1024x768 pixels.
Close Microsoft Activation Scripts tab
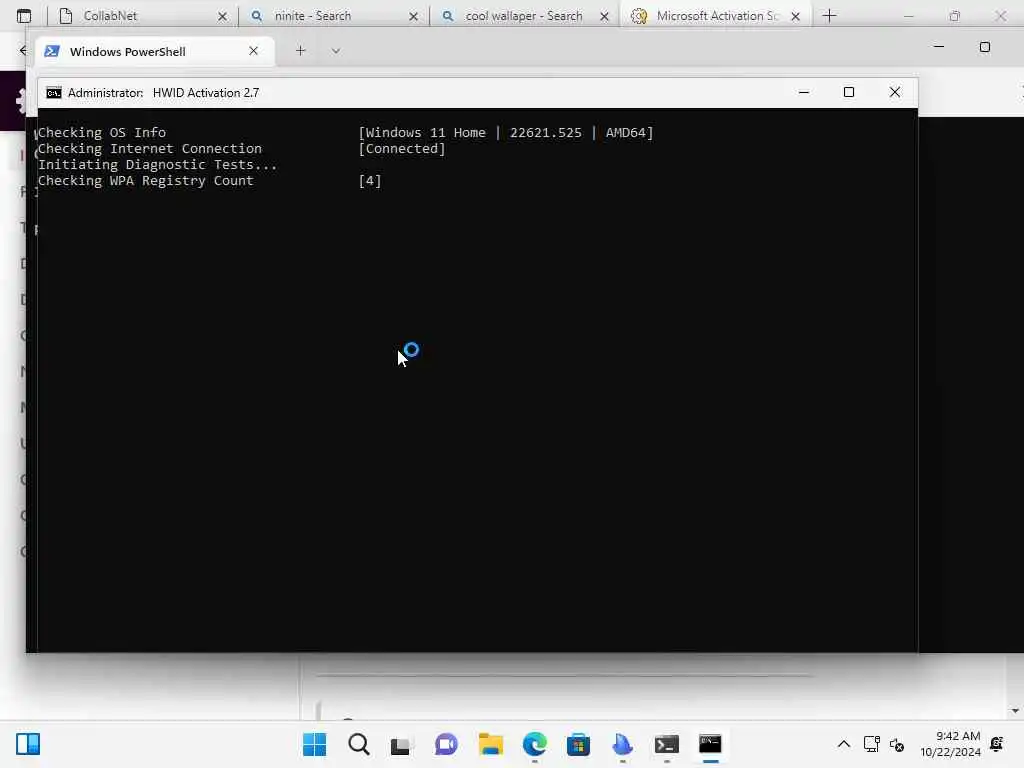click(x=795, y=16)
